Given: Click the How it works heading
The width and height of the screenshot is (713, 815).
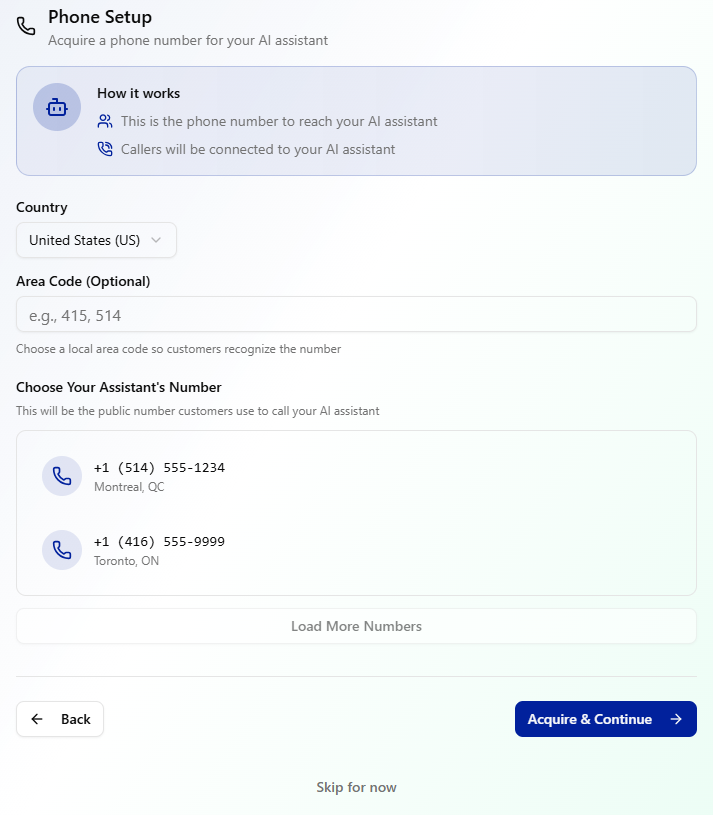Looking at the screenshot, I should click(138, 93).
